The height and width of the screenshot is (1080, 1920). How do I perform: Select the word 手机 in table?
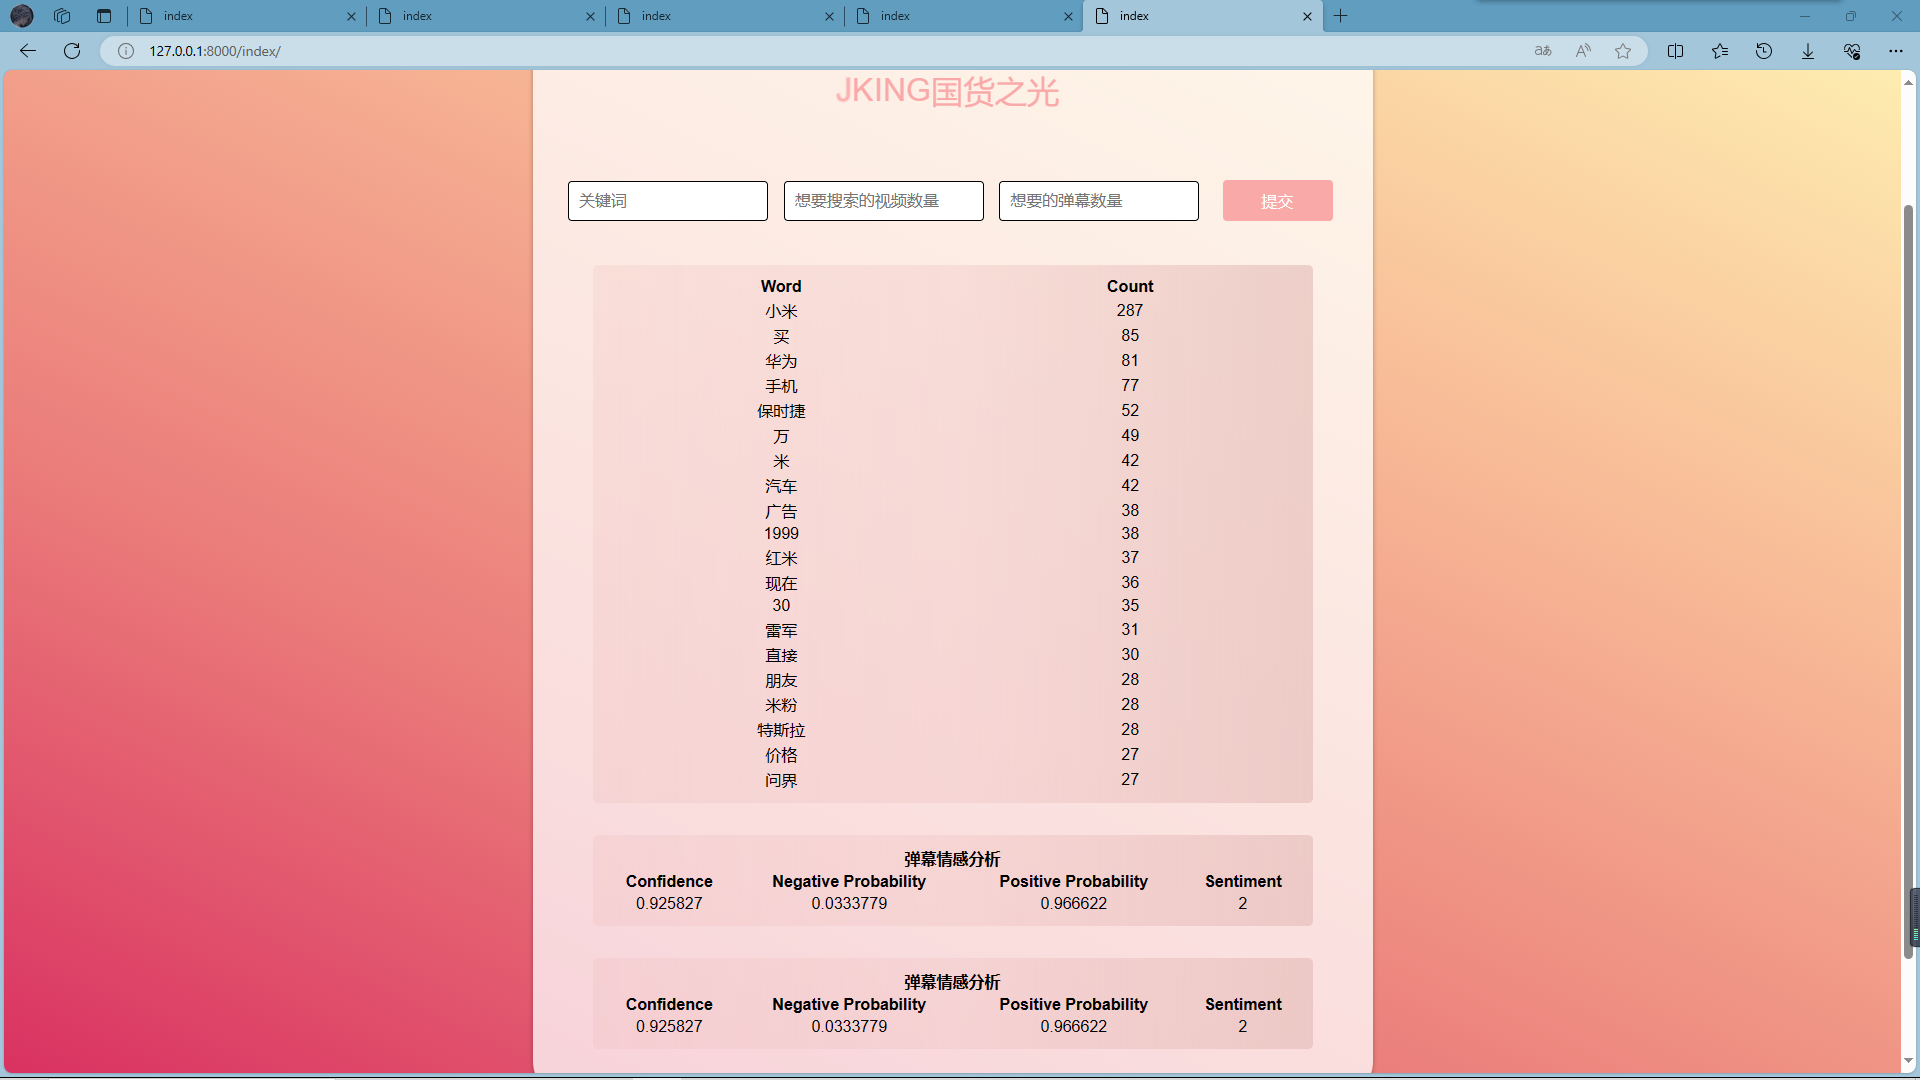(x=781, y=386)
